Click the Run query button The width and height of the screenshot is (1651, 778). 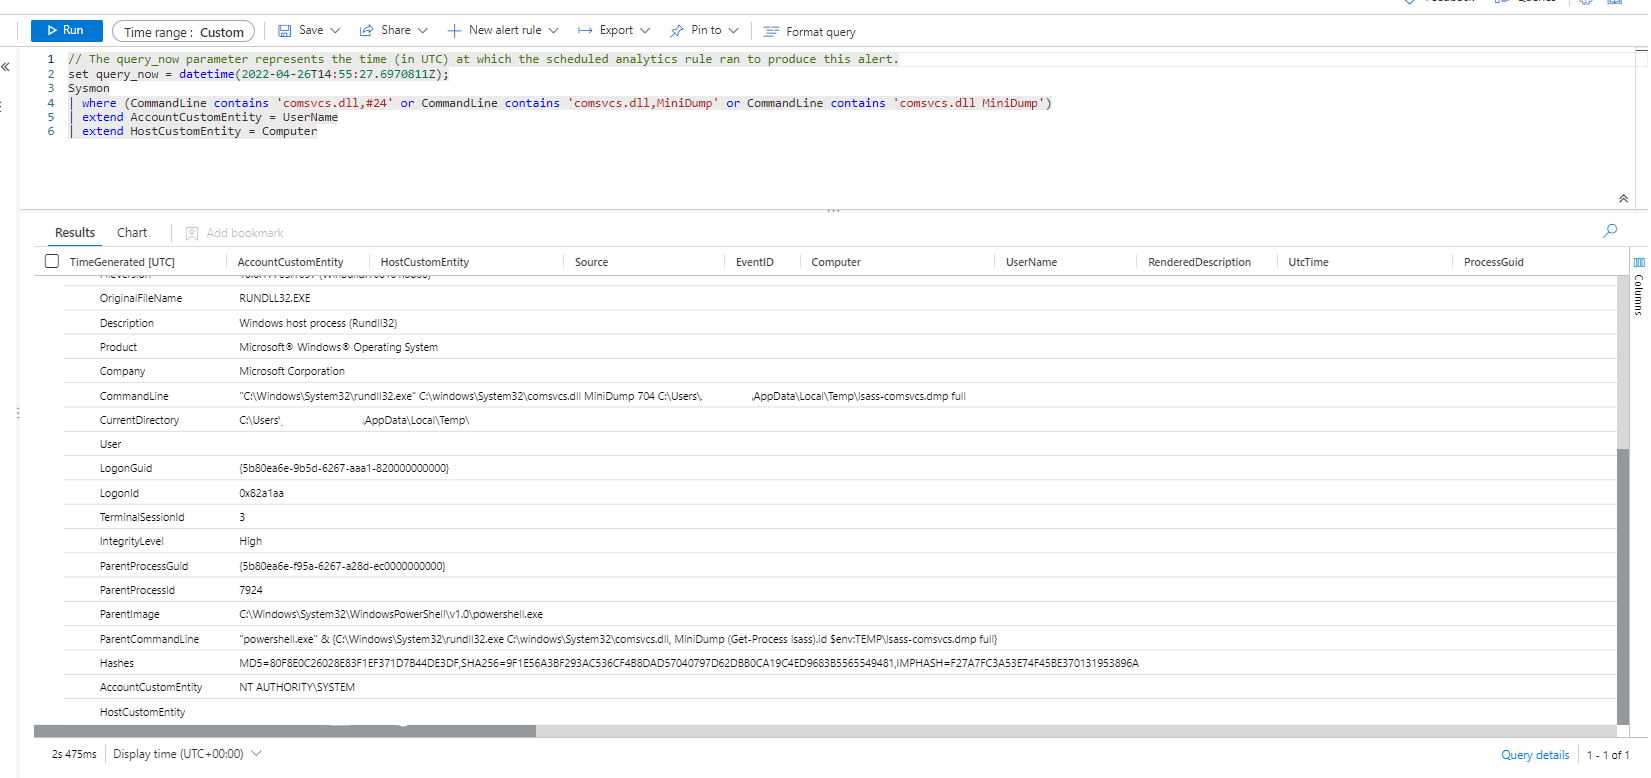point(66,31)
